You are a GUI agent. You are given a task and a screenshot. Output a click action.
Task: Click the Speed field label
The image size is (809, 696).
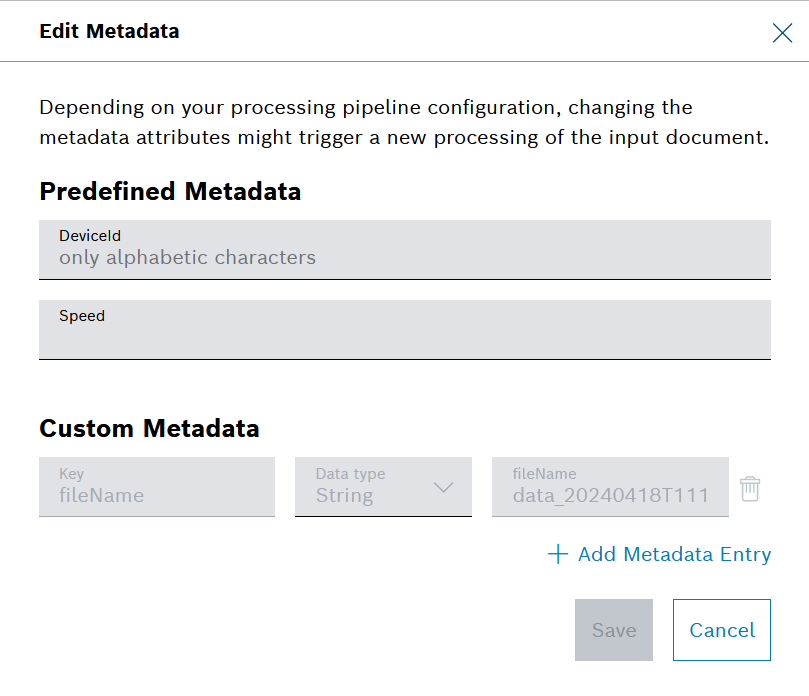coord(82,316)
